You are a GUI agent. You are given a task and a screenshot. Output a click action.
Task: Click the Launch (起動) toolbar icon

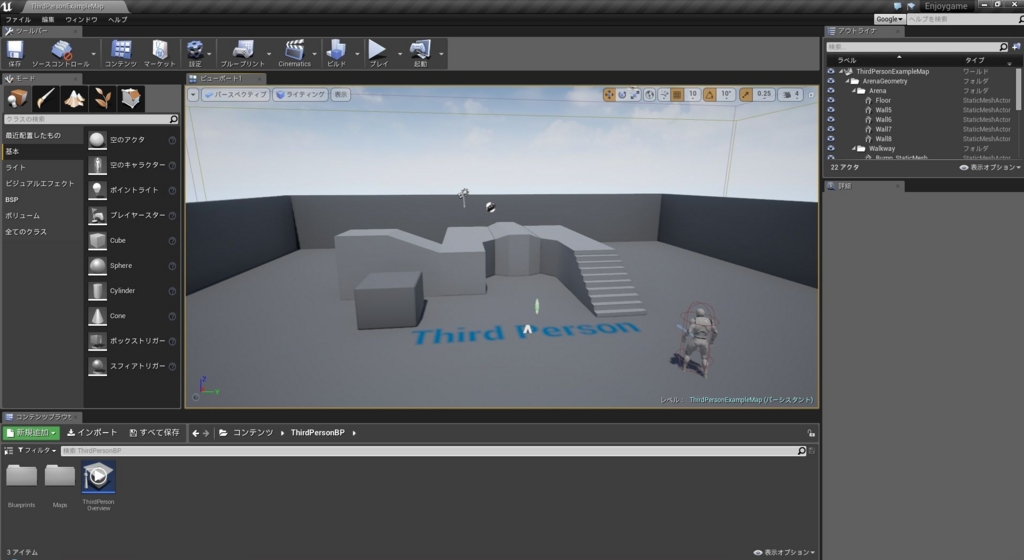point(420,52)
